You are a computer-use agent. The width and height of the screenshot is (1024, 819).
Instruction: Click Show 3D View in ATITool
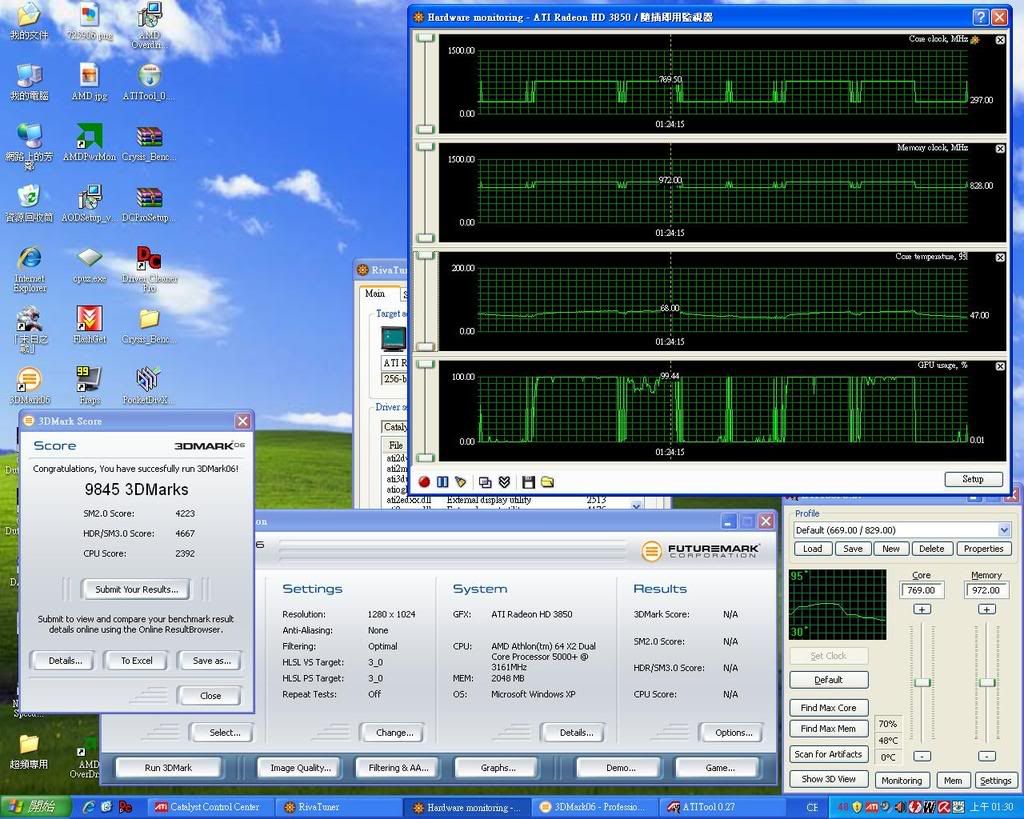[828, 779]
